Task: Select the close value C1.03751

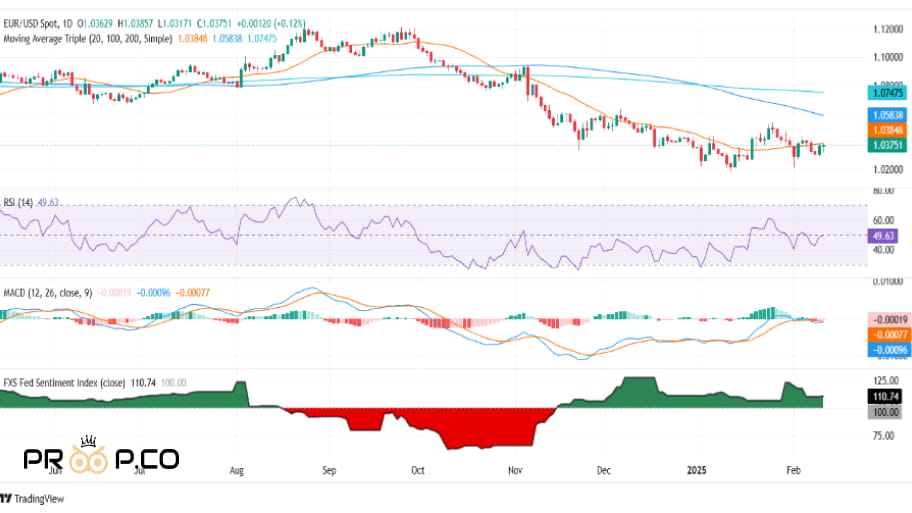Action: pyautogui.click(x=214, y=24)
